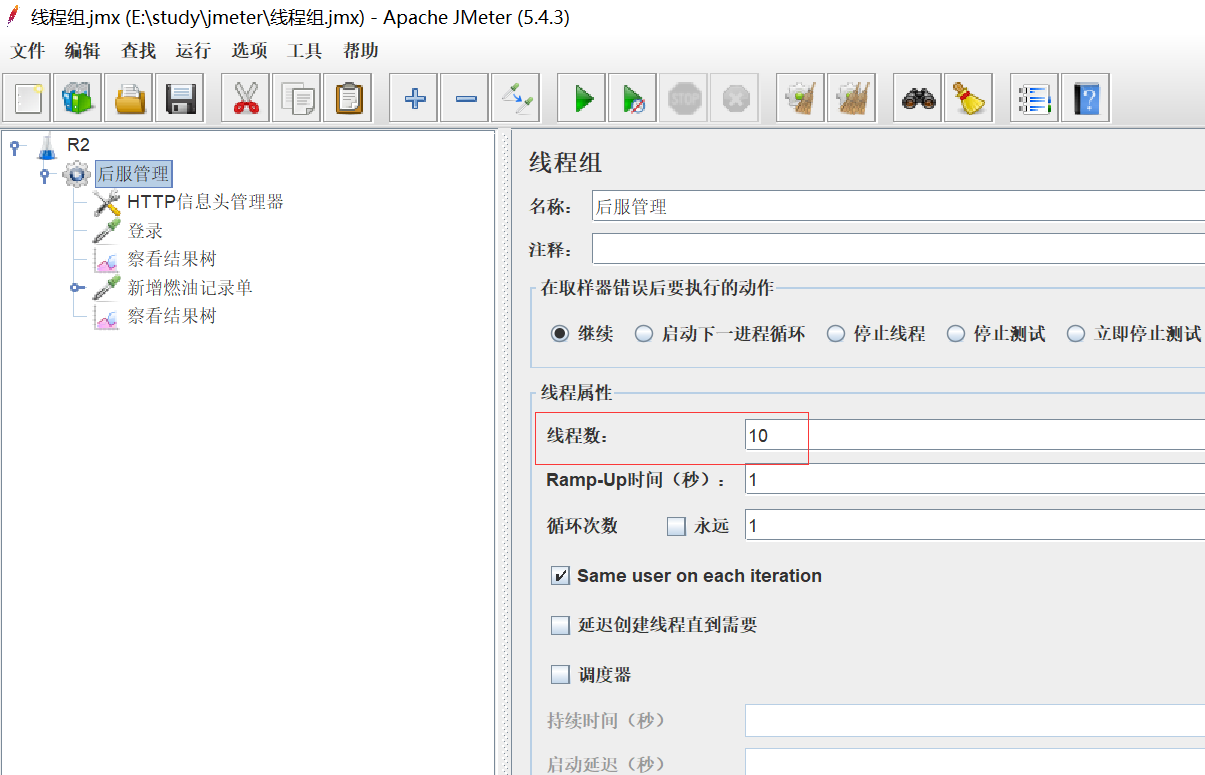Viewport: 1205px width, 775px height.
Task: Open the 帮助 menu
Action: [360, 51]
